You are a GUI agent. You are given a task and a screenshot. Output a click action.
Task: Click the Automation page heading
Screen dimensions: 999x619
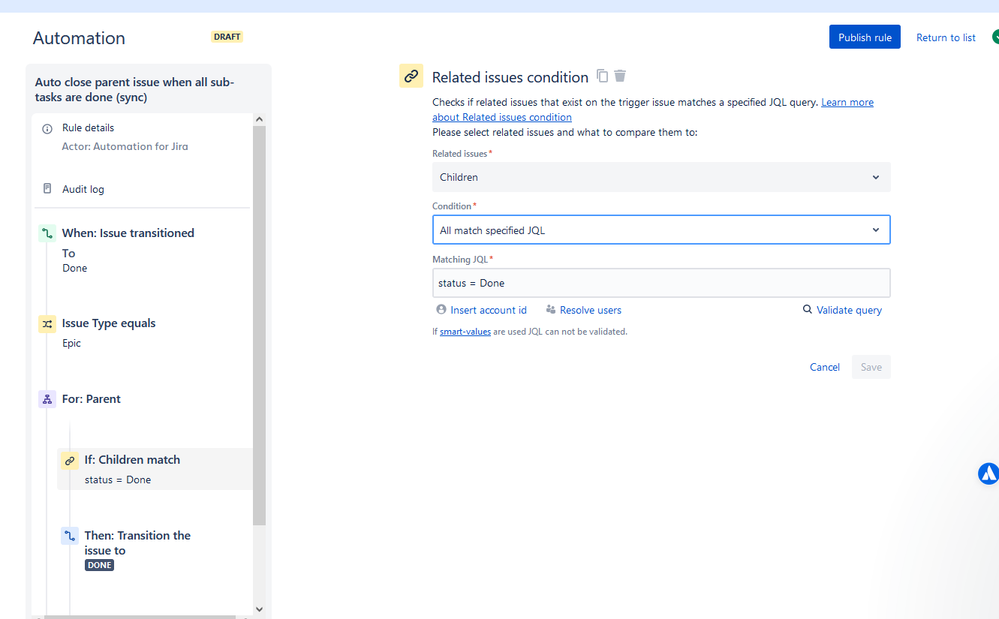click(79, 38)
